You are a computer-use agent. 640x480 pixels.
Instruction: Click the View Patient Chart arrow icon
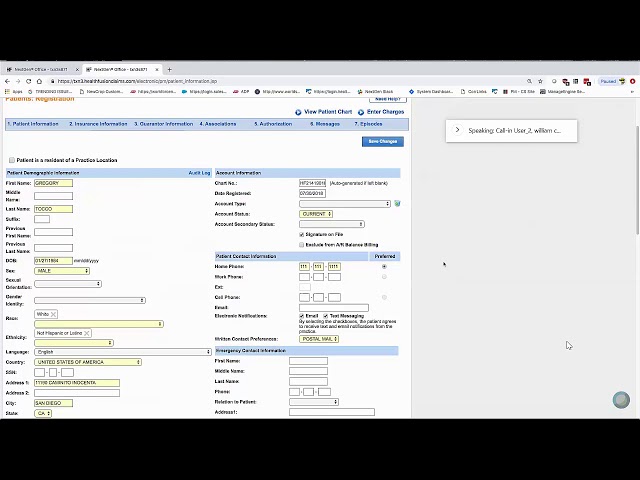click(298, 112)
